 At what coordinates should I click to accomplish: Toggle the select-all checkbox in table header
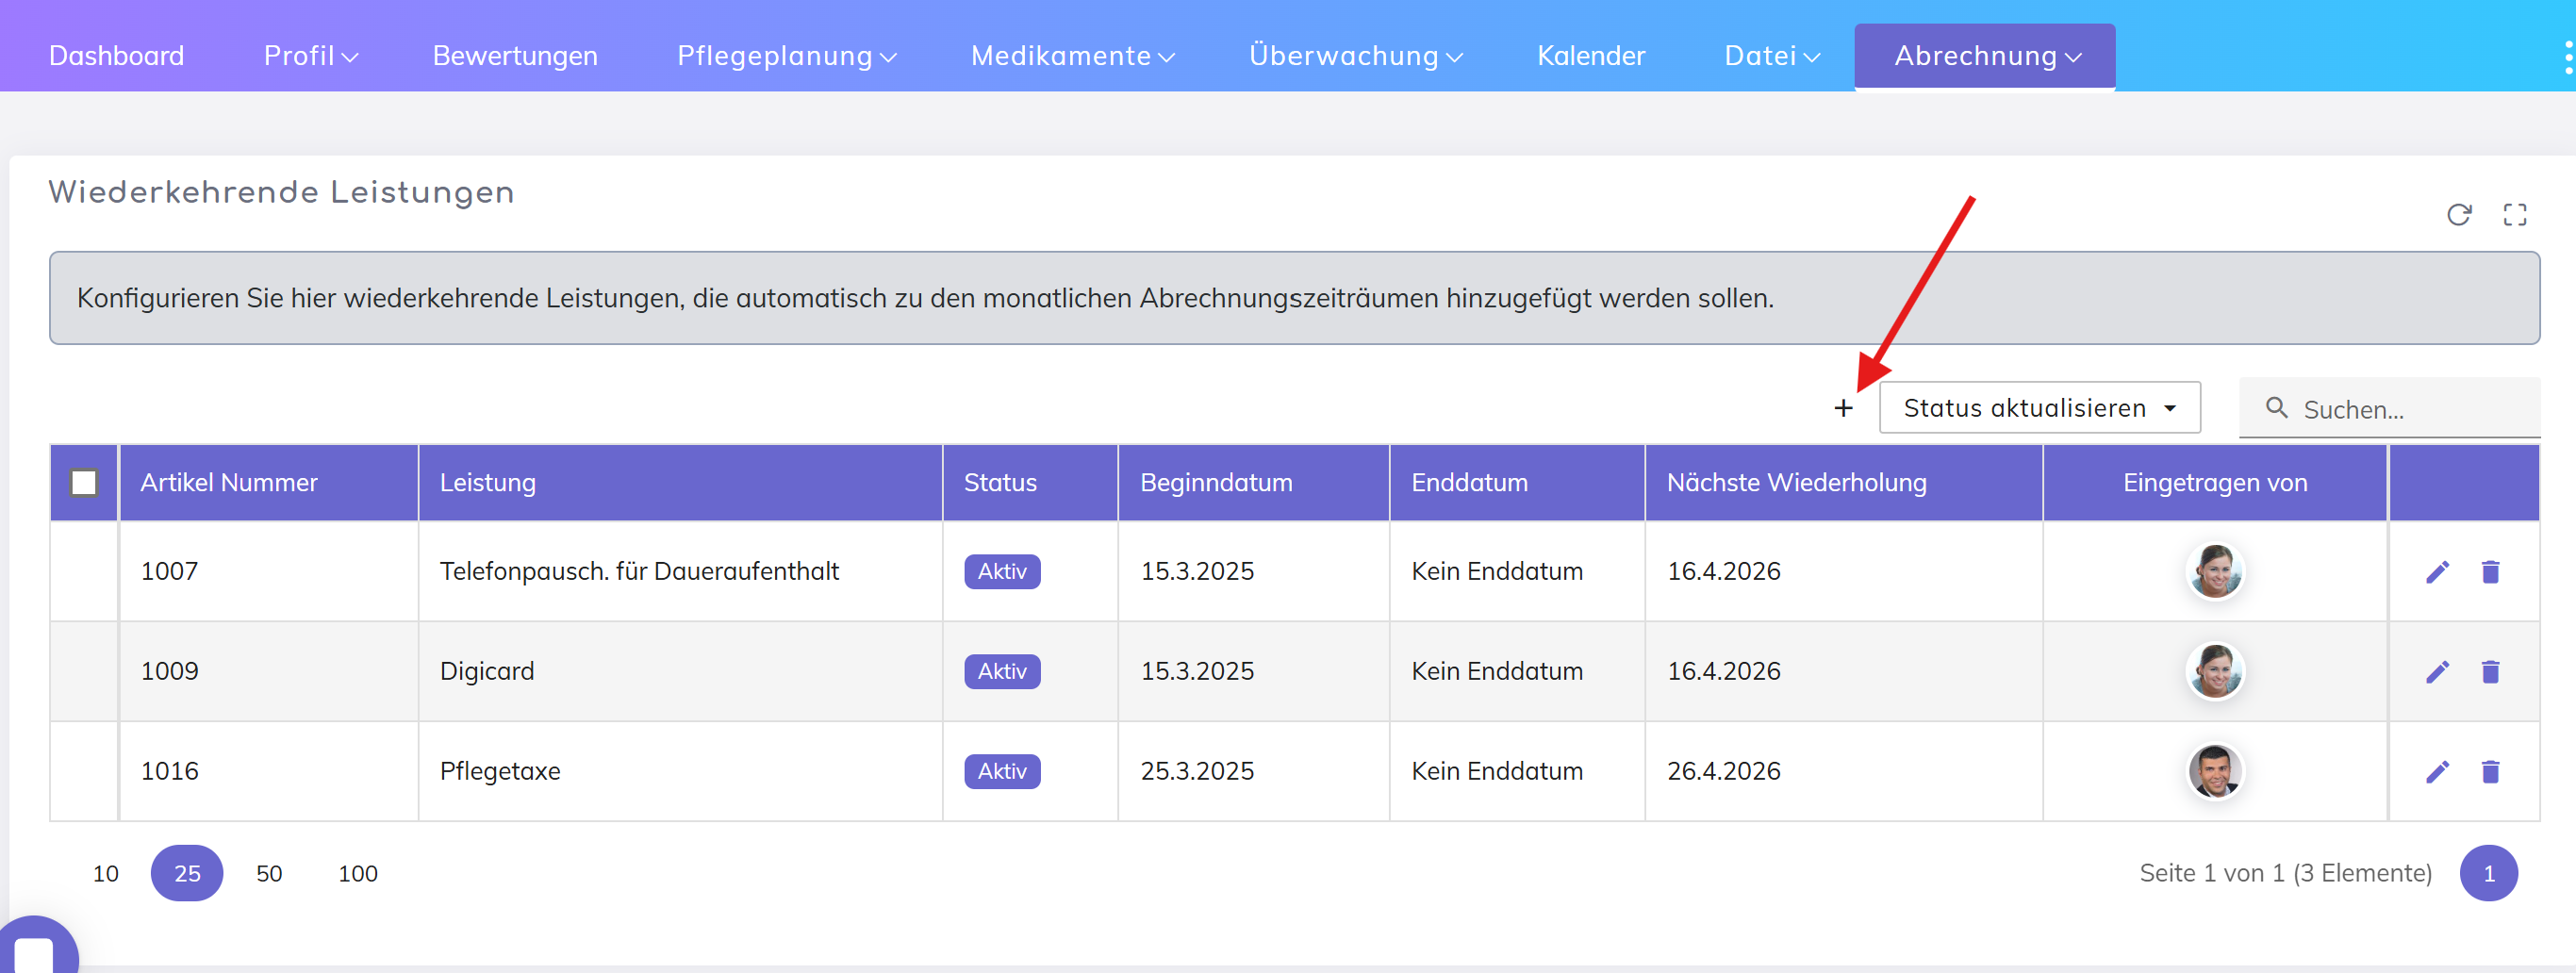[x=84, y=483]
